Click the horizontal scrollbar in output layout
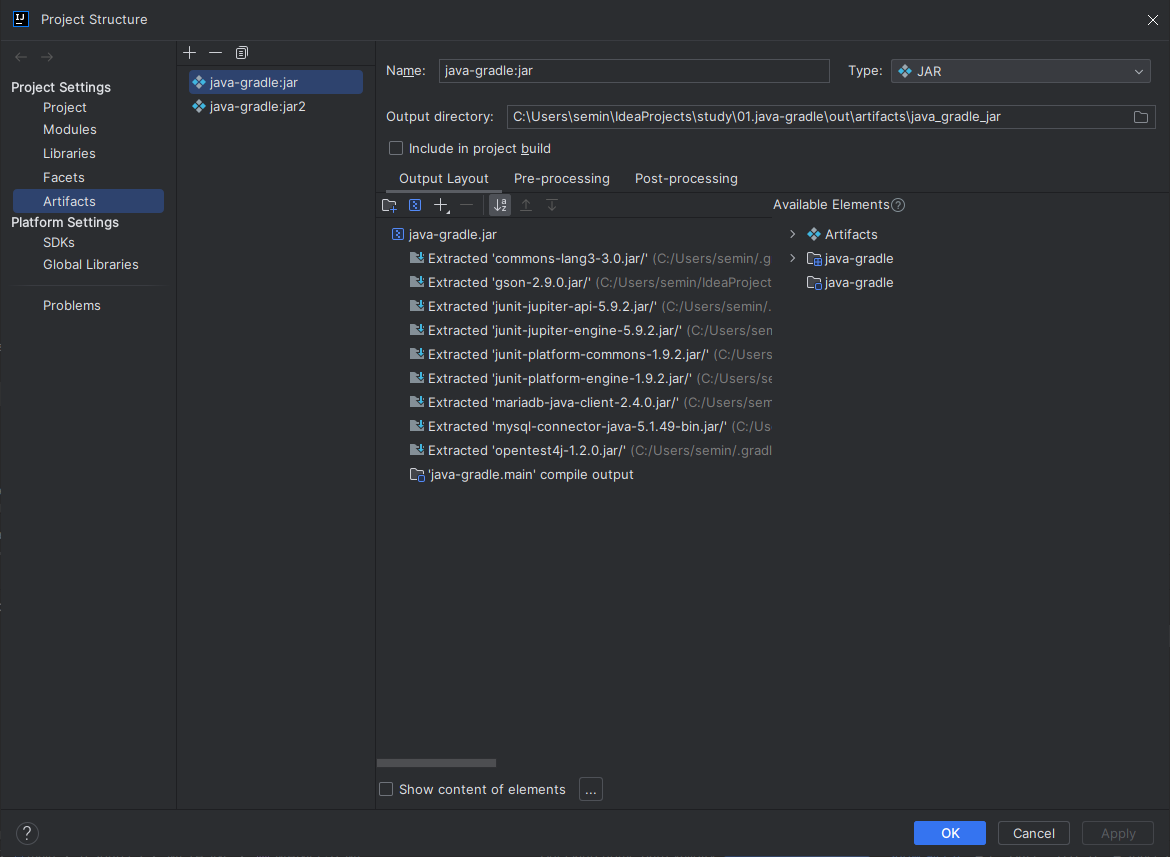The width and height of the screenshot is (1170, 857). tap(437, 763)
